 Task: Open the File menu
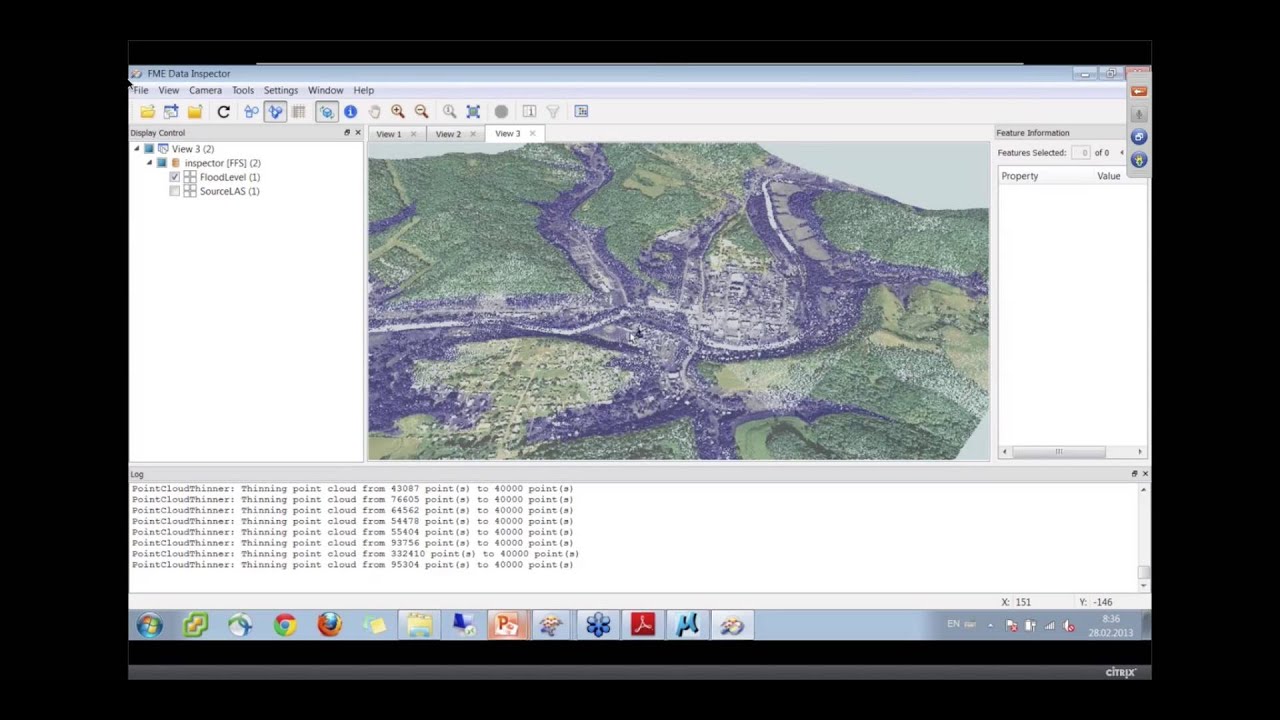[141, 90]
